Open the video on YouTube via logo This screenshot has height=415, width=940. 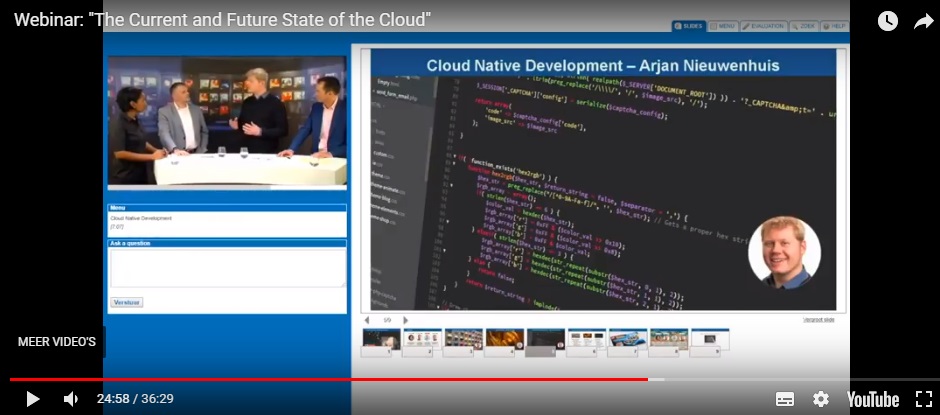tap(873, 399)
